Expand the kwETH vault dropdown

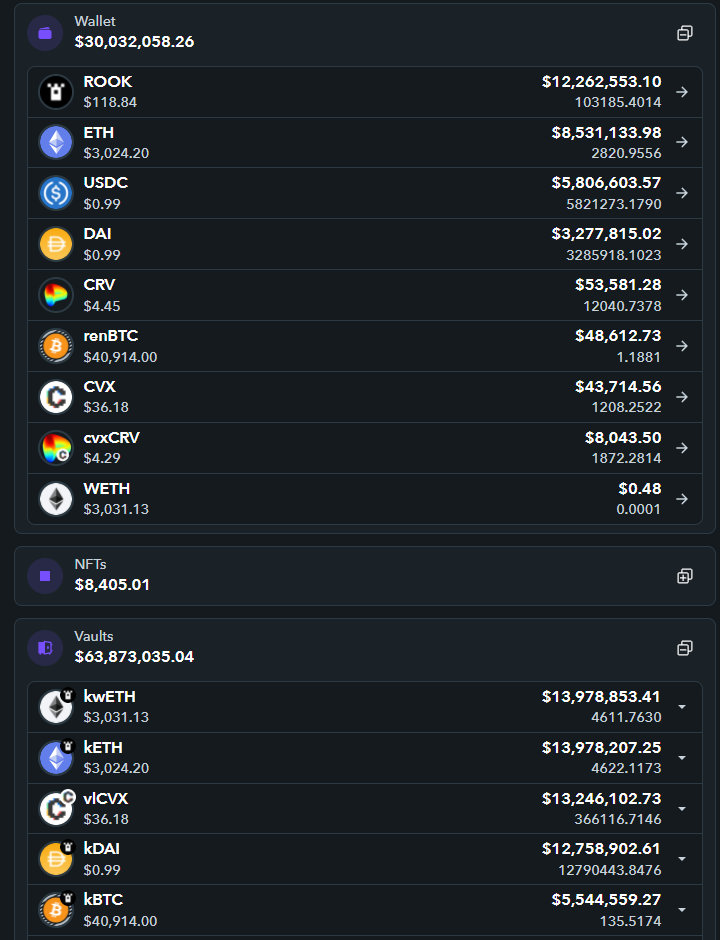[x=682, y=707]
